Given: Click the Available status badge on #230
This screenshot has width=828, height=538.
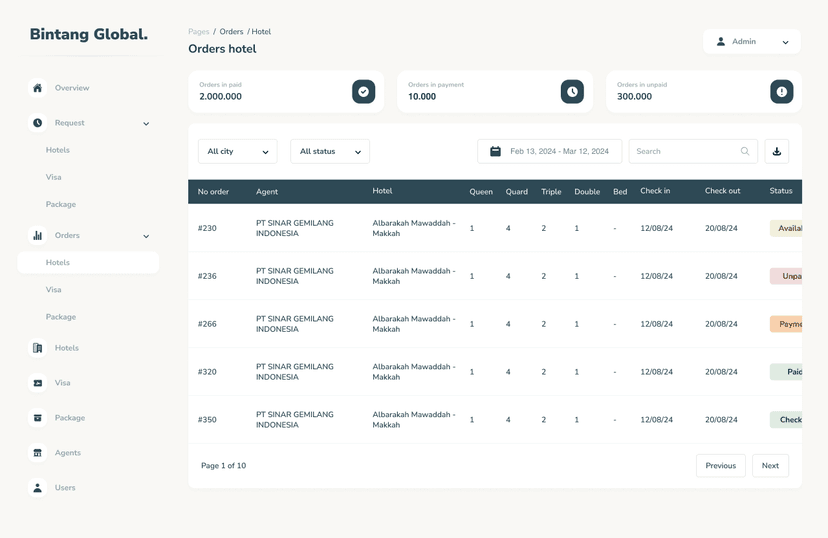Looking at the screenshot, I should 786,228.
